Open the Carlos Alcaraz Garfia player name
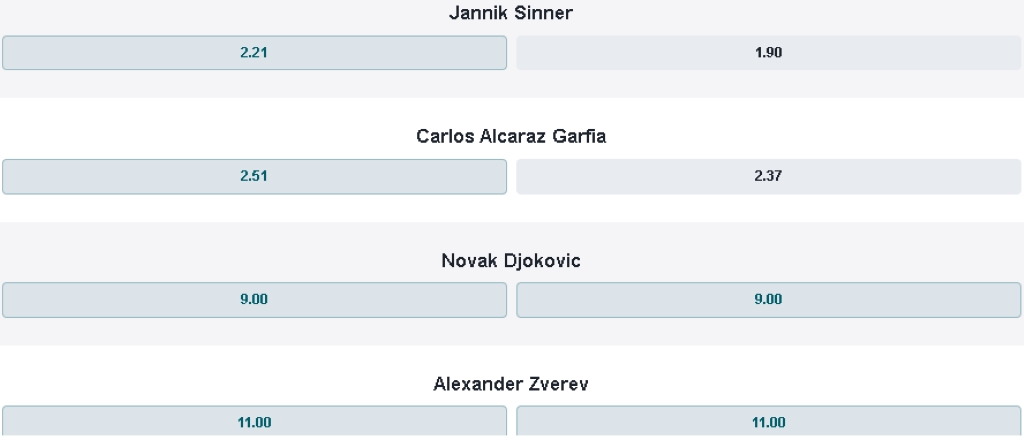The image size is (1024, 438). 511,136
